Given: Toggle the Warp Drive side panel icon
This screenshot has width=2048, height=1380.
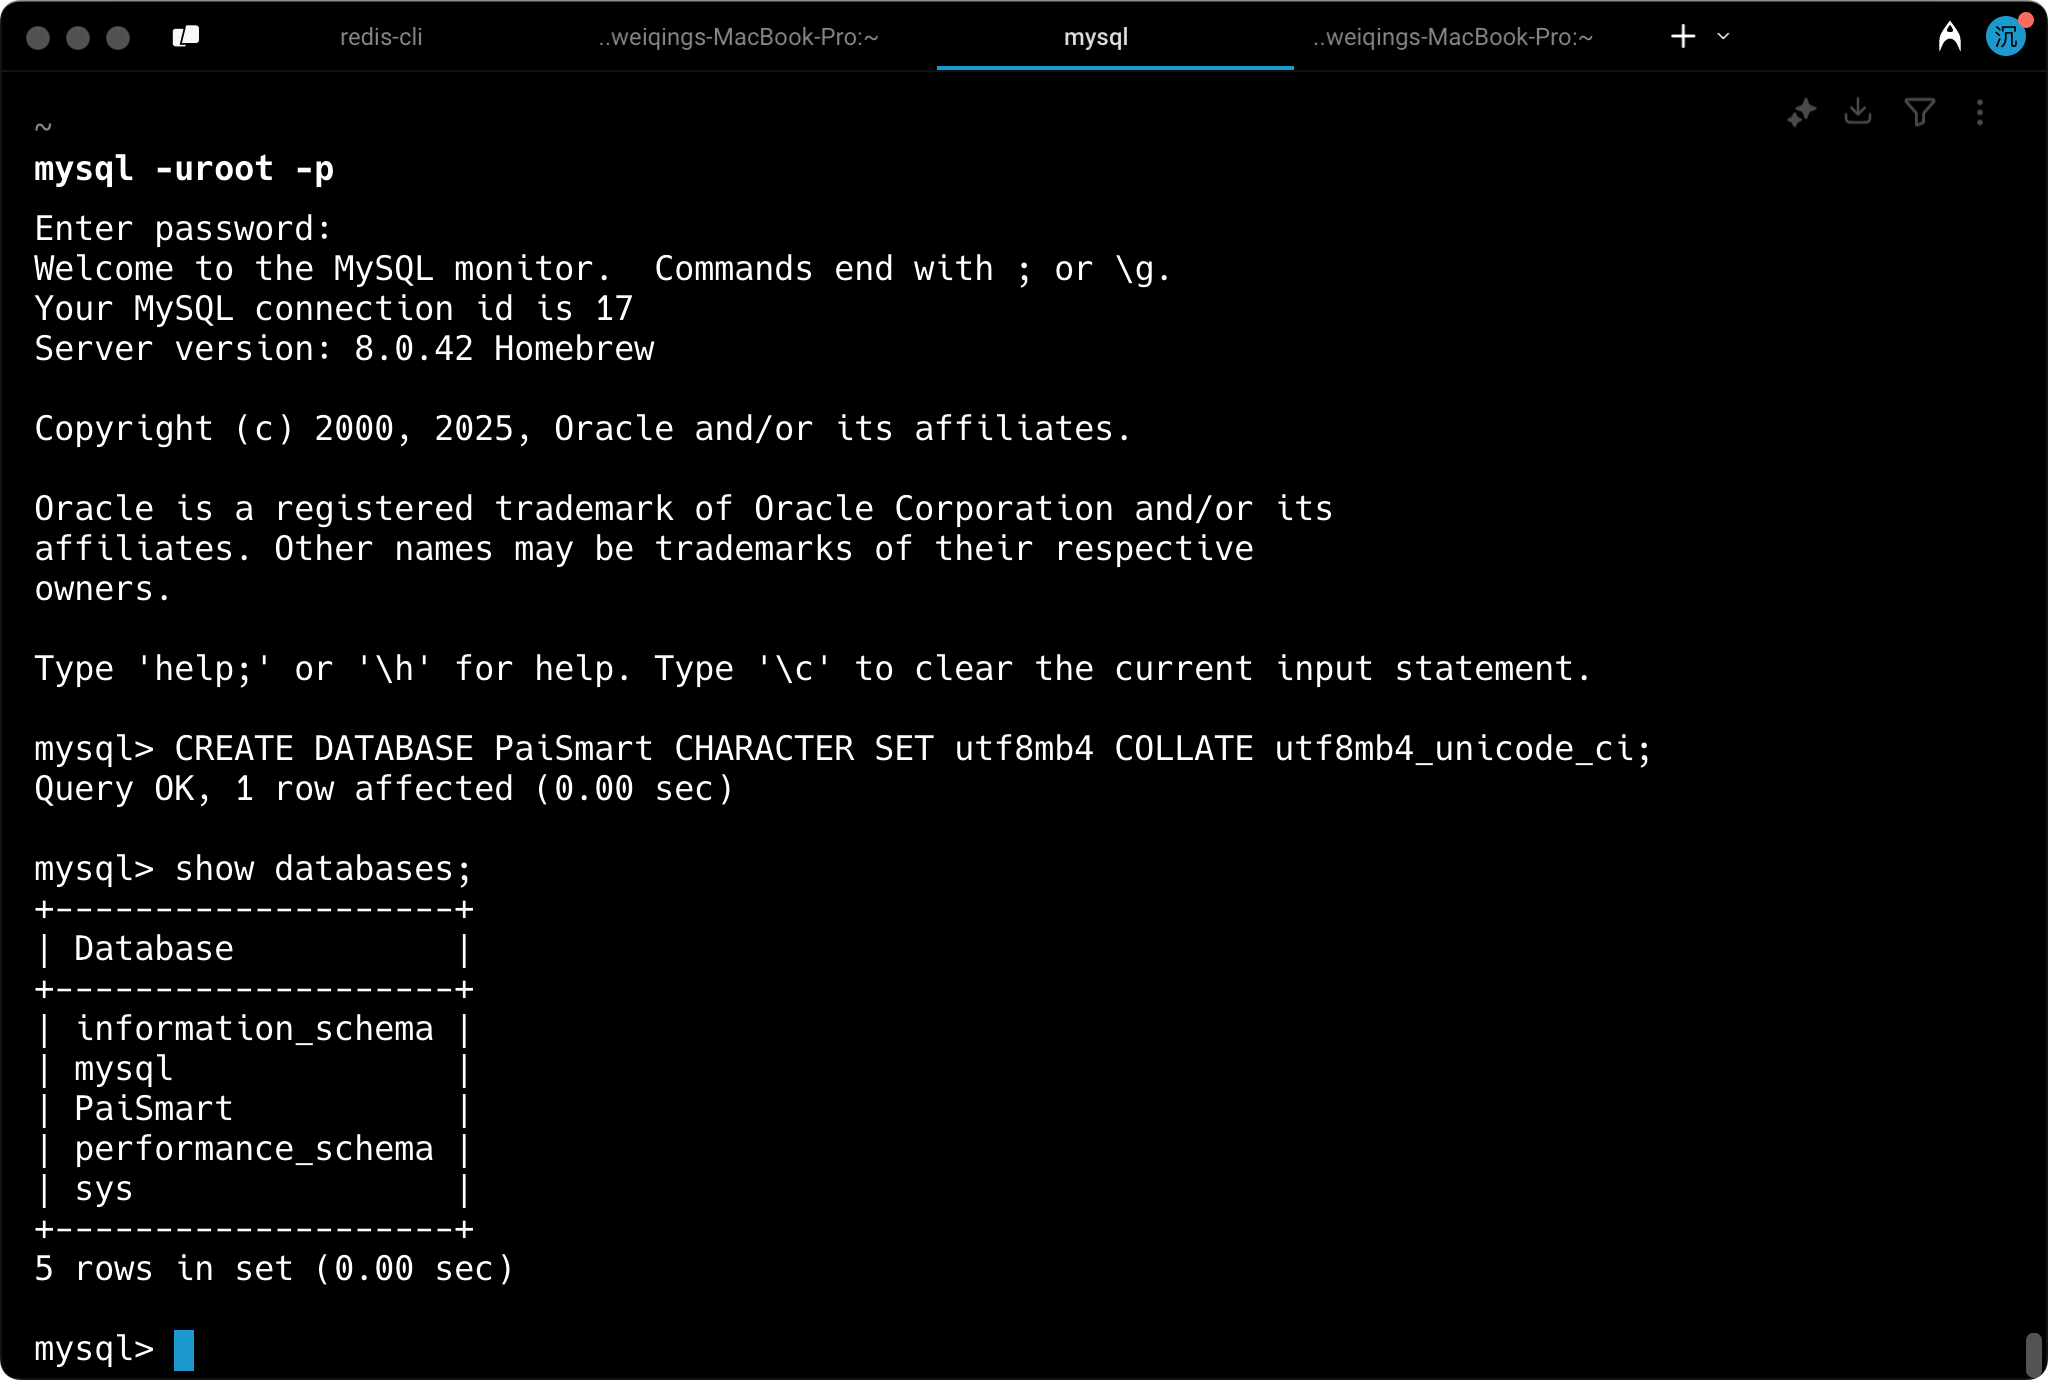Looking at the screenshot, I should point(186,37).
